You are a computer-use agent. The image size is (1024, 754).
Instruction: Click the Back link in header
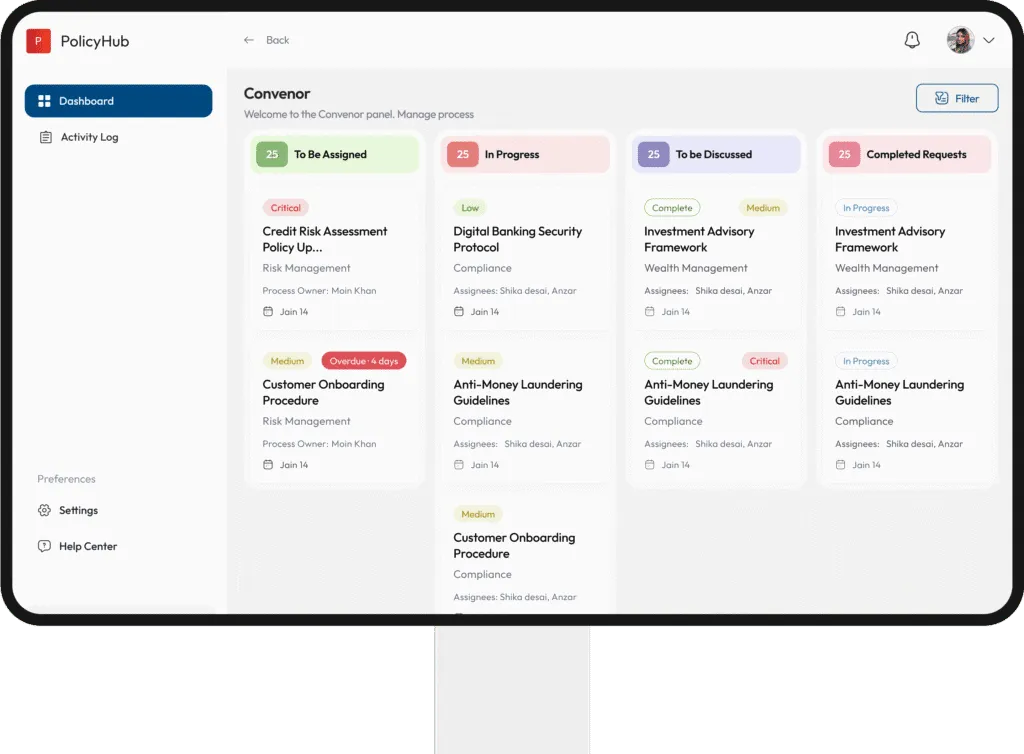point(277,40)
